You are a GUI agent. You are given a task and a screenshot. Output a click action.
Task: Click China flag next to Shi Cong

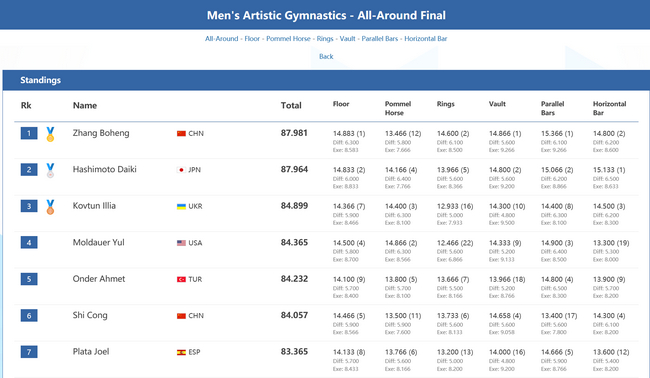[181, 316]
